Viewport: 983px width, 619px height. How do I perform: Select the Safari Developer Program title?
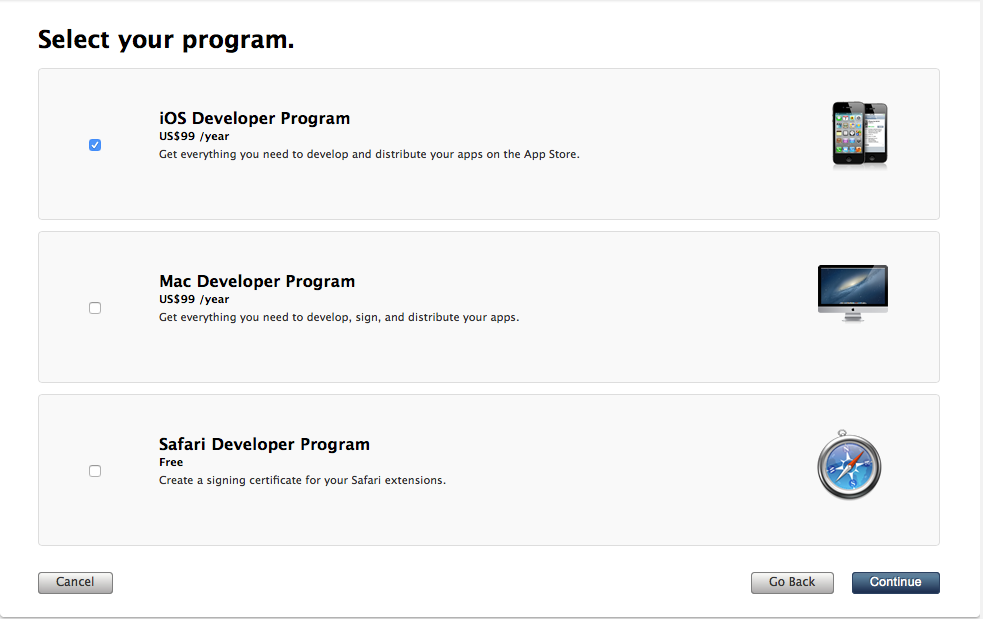coord(264,444)
